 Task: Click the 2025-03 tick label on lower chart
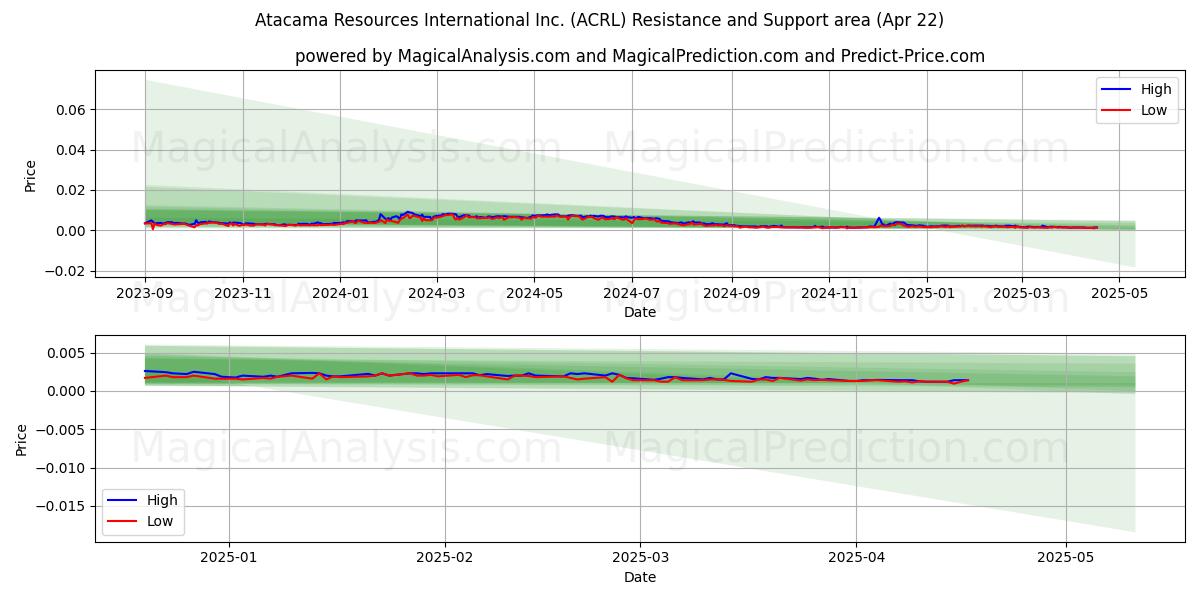(x=639, y=559)
